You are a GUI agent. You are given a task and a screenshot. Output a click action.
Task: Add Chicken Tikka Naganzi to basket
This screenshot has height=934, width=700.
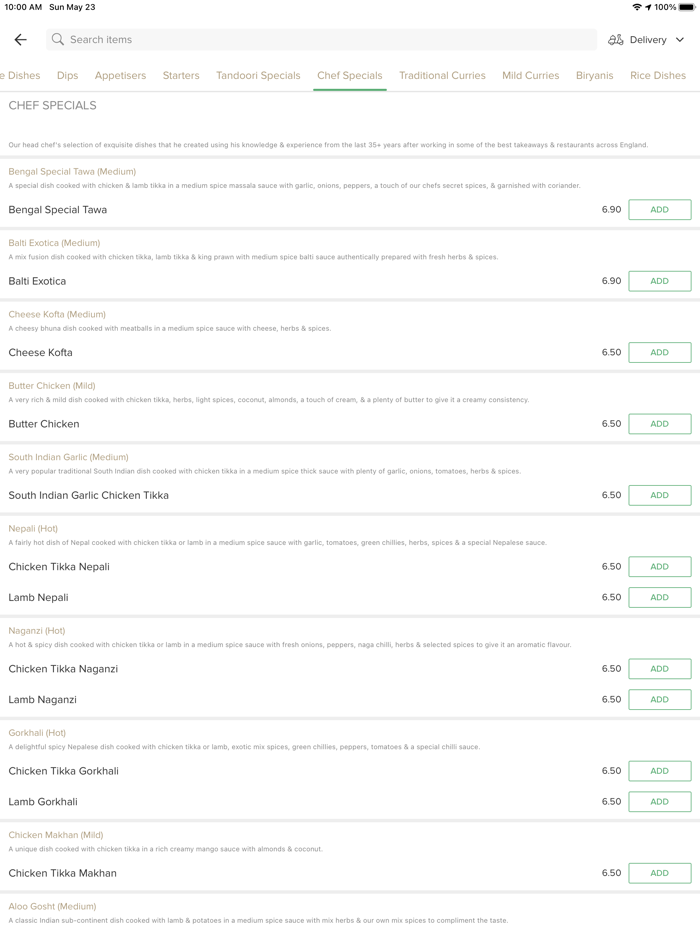[x=659, y=669]
